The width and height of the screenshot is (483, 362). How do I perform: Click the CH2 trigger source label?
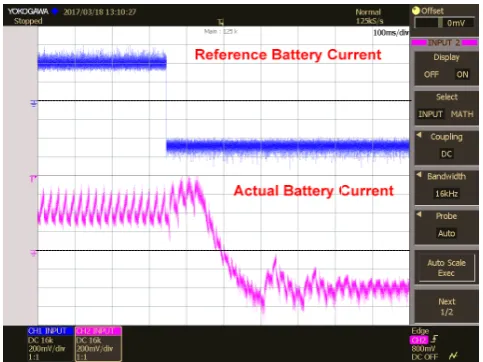[419, 340]
